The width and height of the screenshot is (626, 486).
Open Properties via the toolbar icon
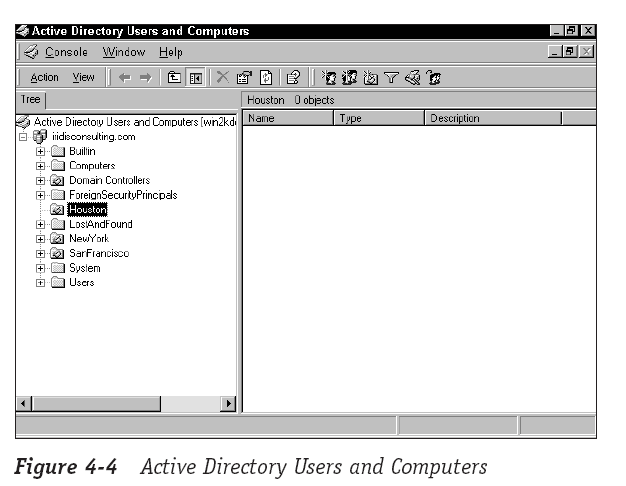pos(243,77)
